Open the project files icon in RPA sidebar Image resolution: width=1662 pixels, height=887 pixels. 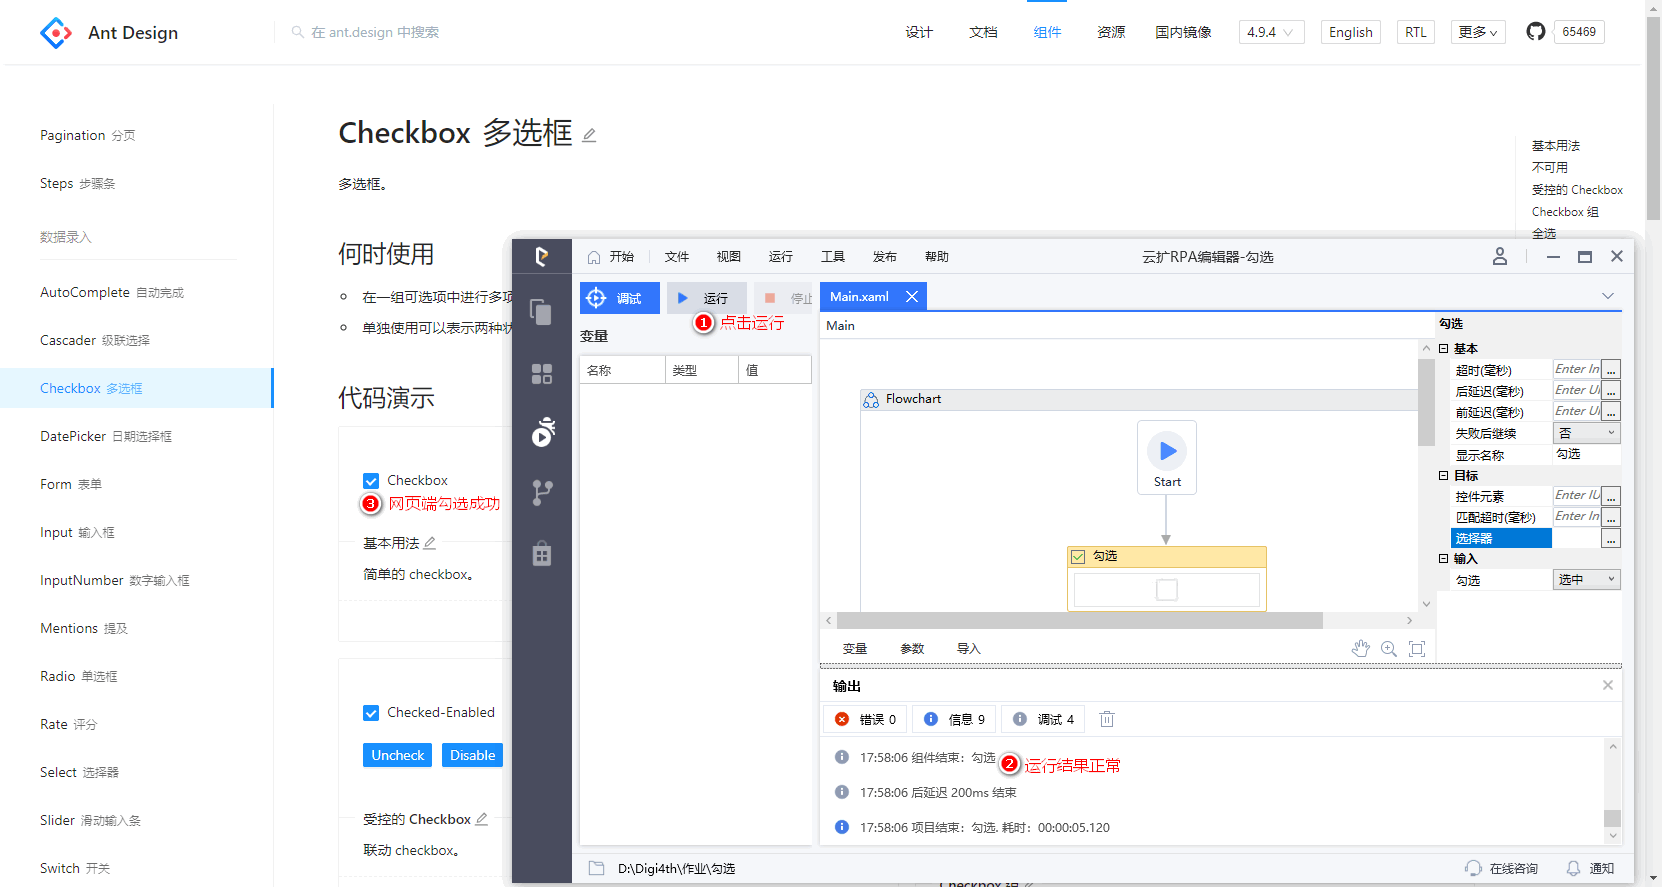pos(541,312)
